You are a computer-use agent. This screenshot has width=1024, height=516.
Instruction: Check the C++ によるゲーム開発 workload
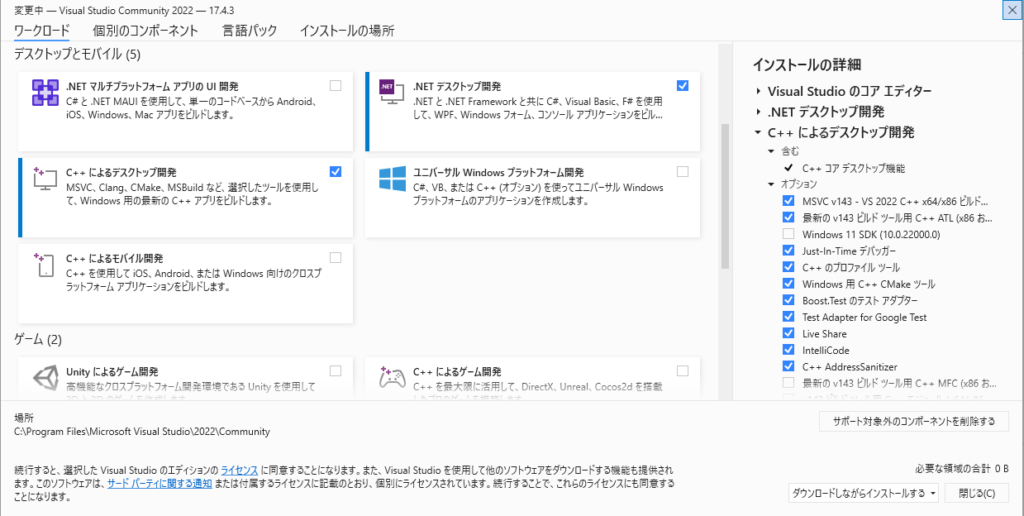pyautogui.click(x=682, y=371)
